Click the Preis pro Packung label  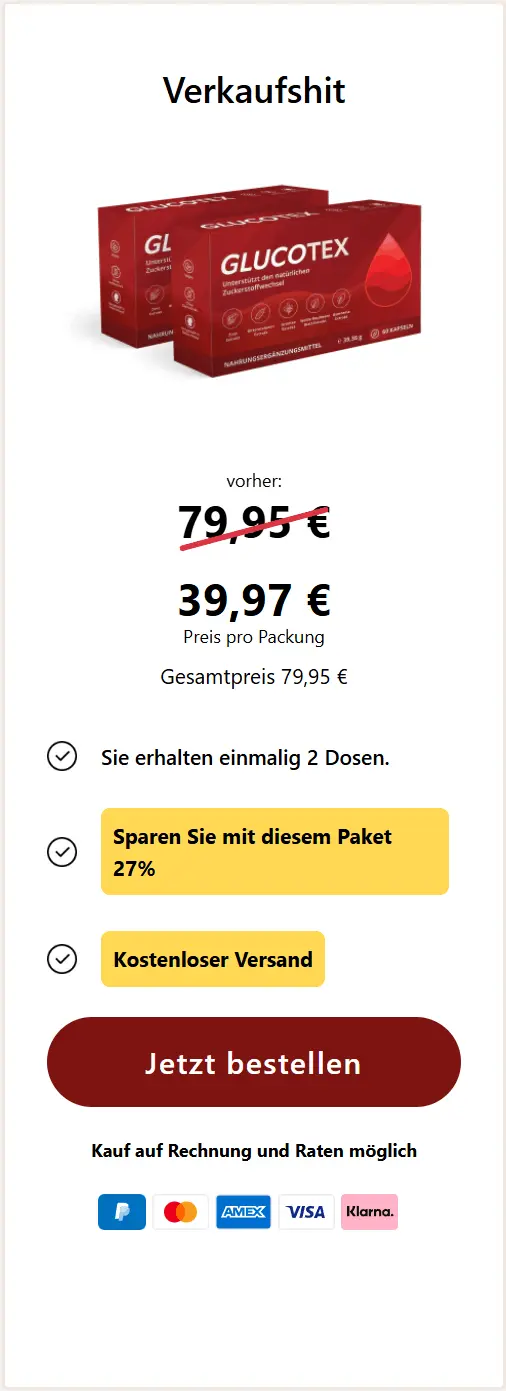[x=254, y=637]
